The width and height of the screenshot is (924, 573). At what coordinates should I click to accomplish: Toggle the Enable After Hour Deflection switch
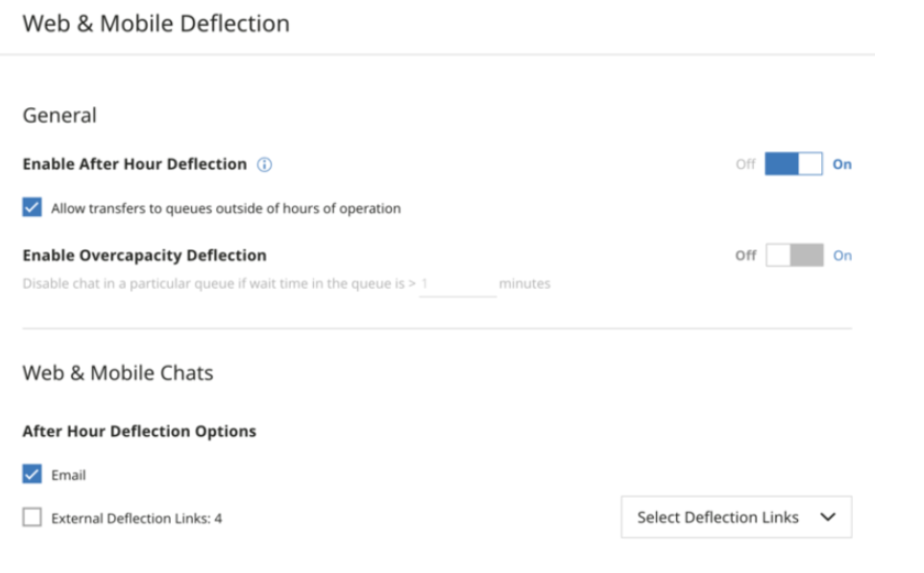[x=793, y=164]
